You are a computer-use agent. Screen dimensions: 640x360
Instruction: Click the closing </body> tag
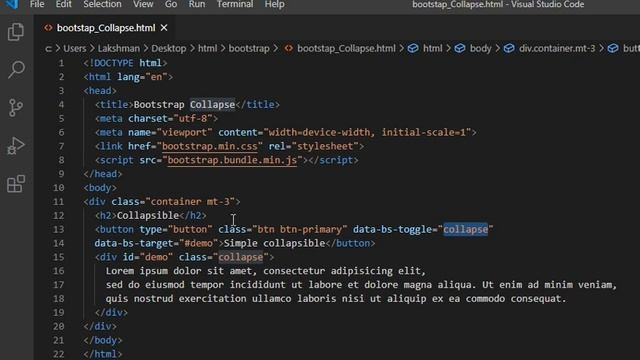tap(103, 340)
